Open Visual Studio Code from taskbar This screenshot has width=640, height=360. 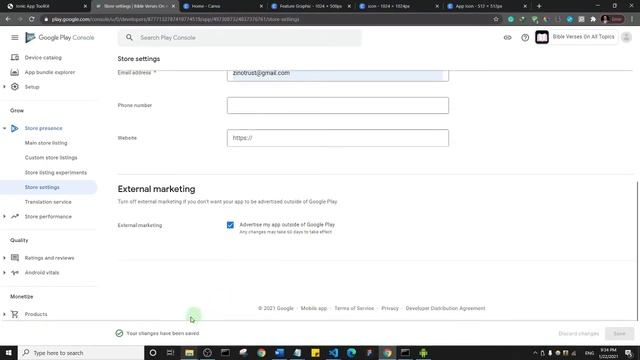click(333, 353)
